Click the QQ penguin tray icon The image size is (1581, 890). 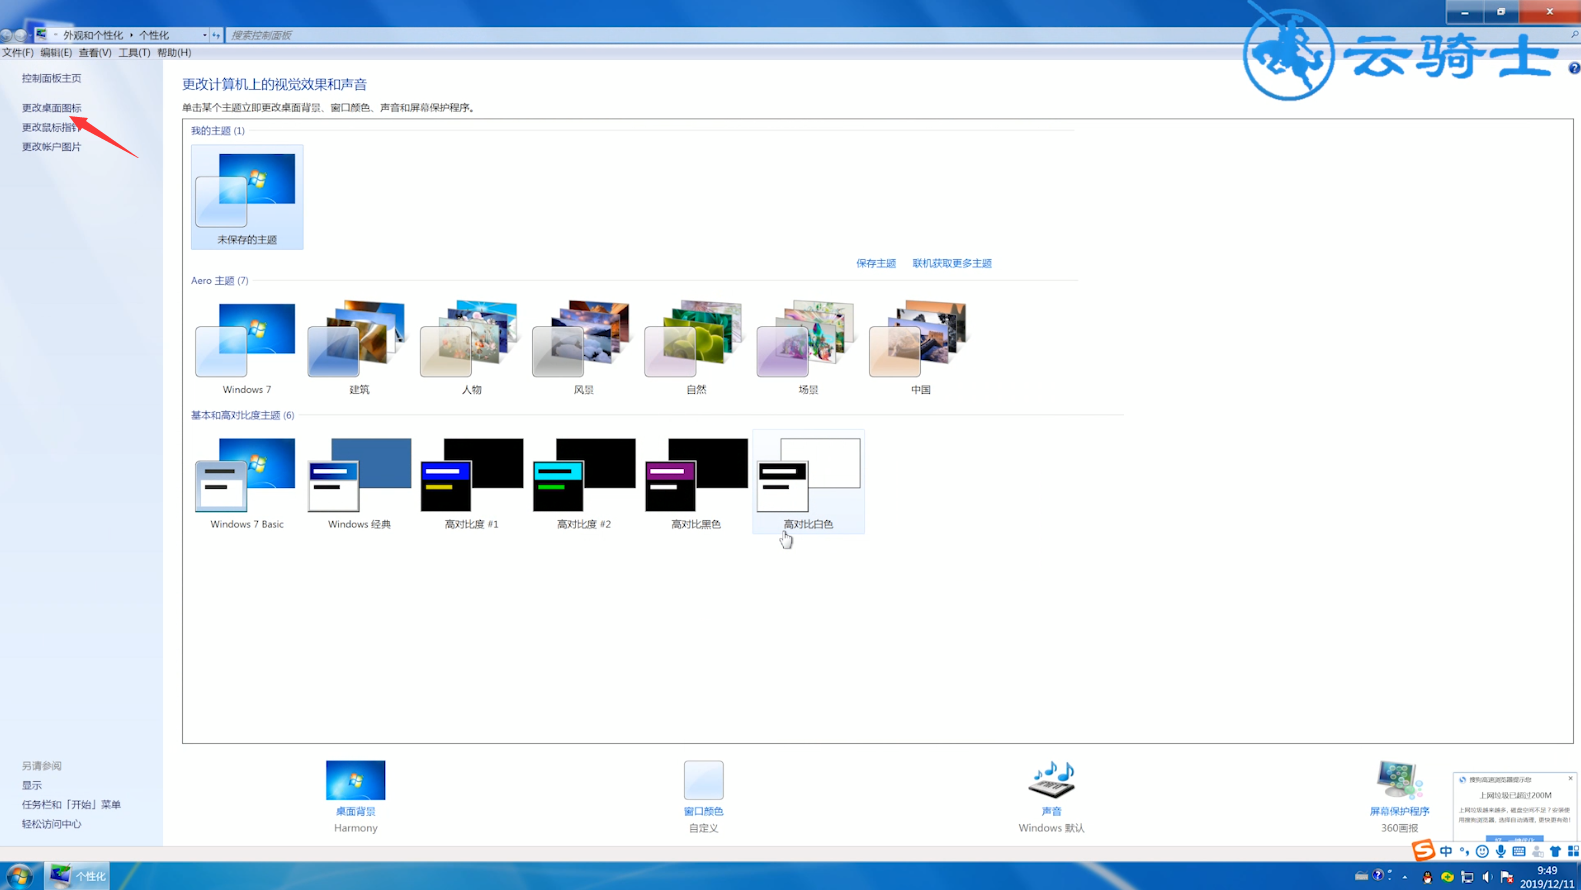1427,877
